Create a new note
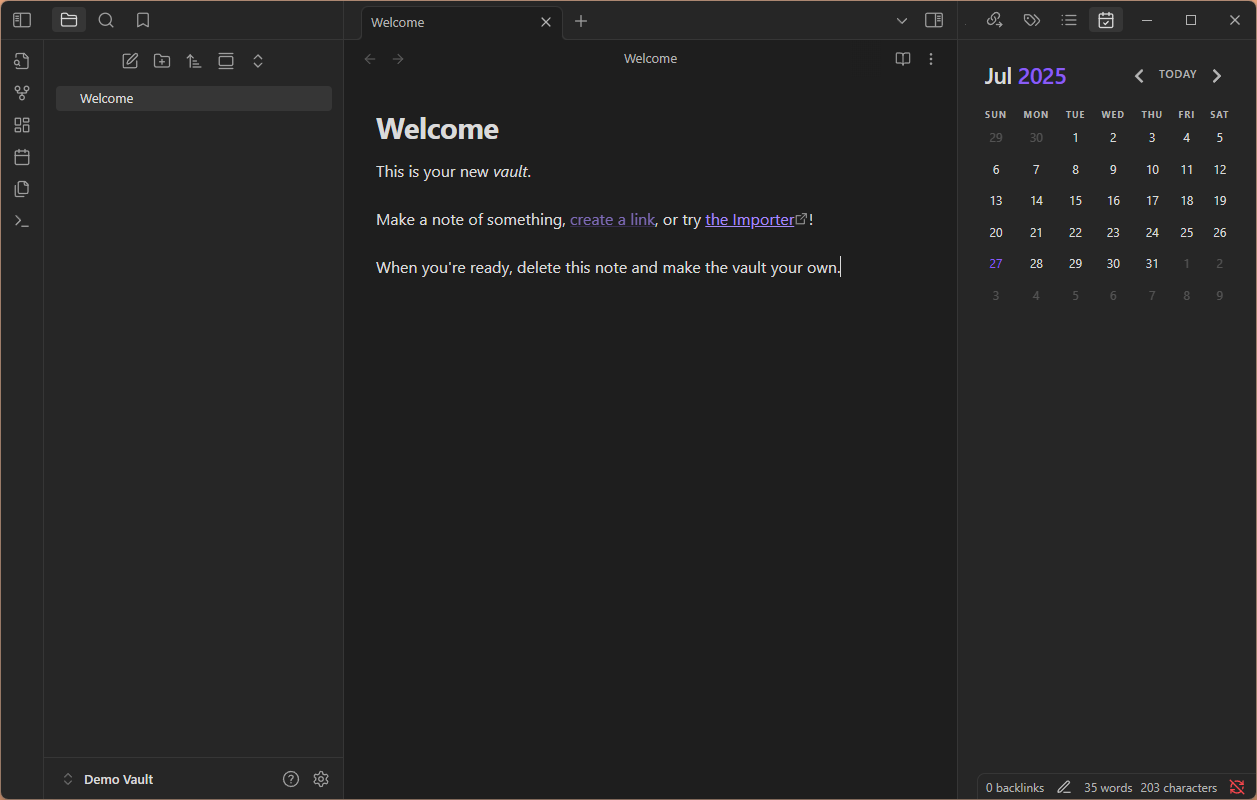 tap(130, 61)
